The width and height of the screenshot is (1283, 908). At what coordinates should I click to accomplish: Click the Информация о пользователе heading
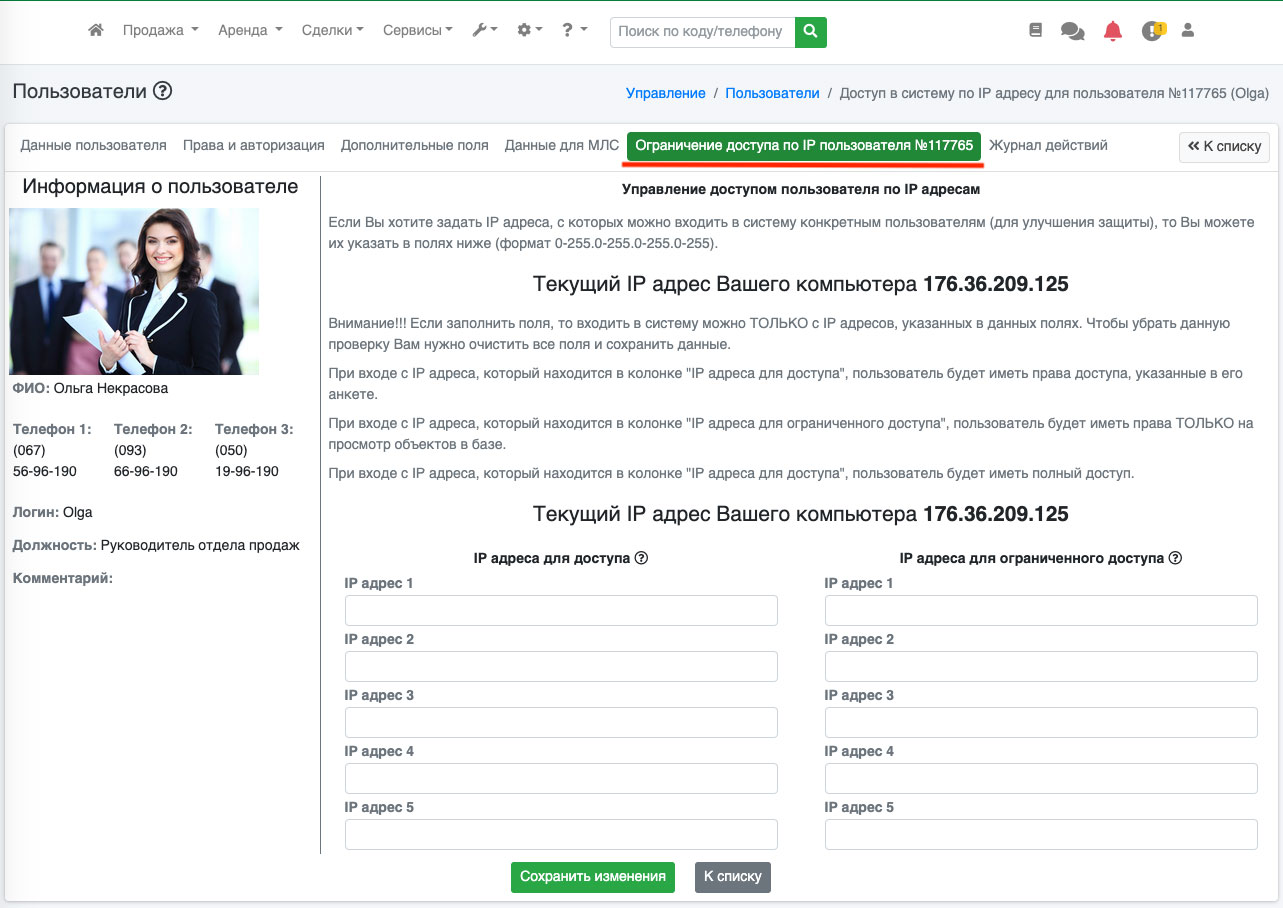[x=161, y=187]
